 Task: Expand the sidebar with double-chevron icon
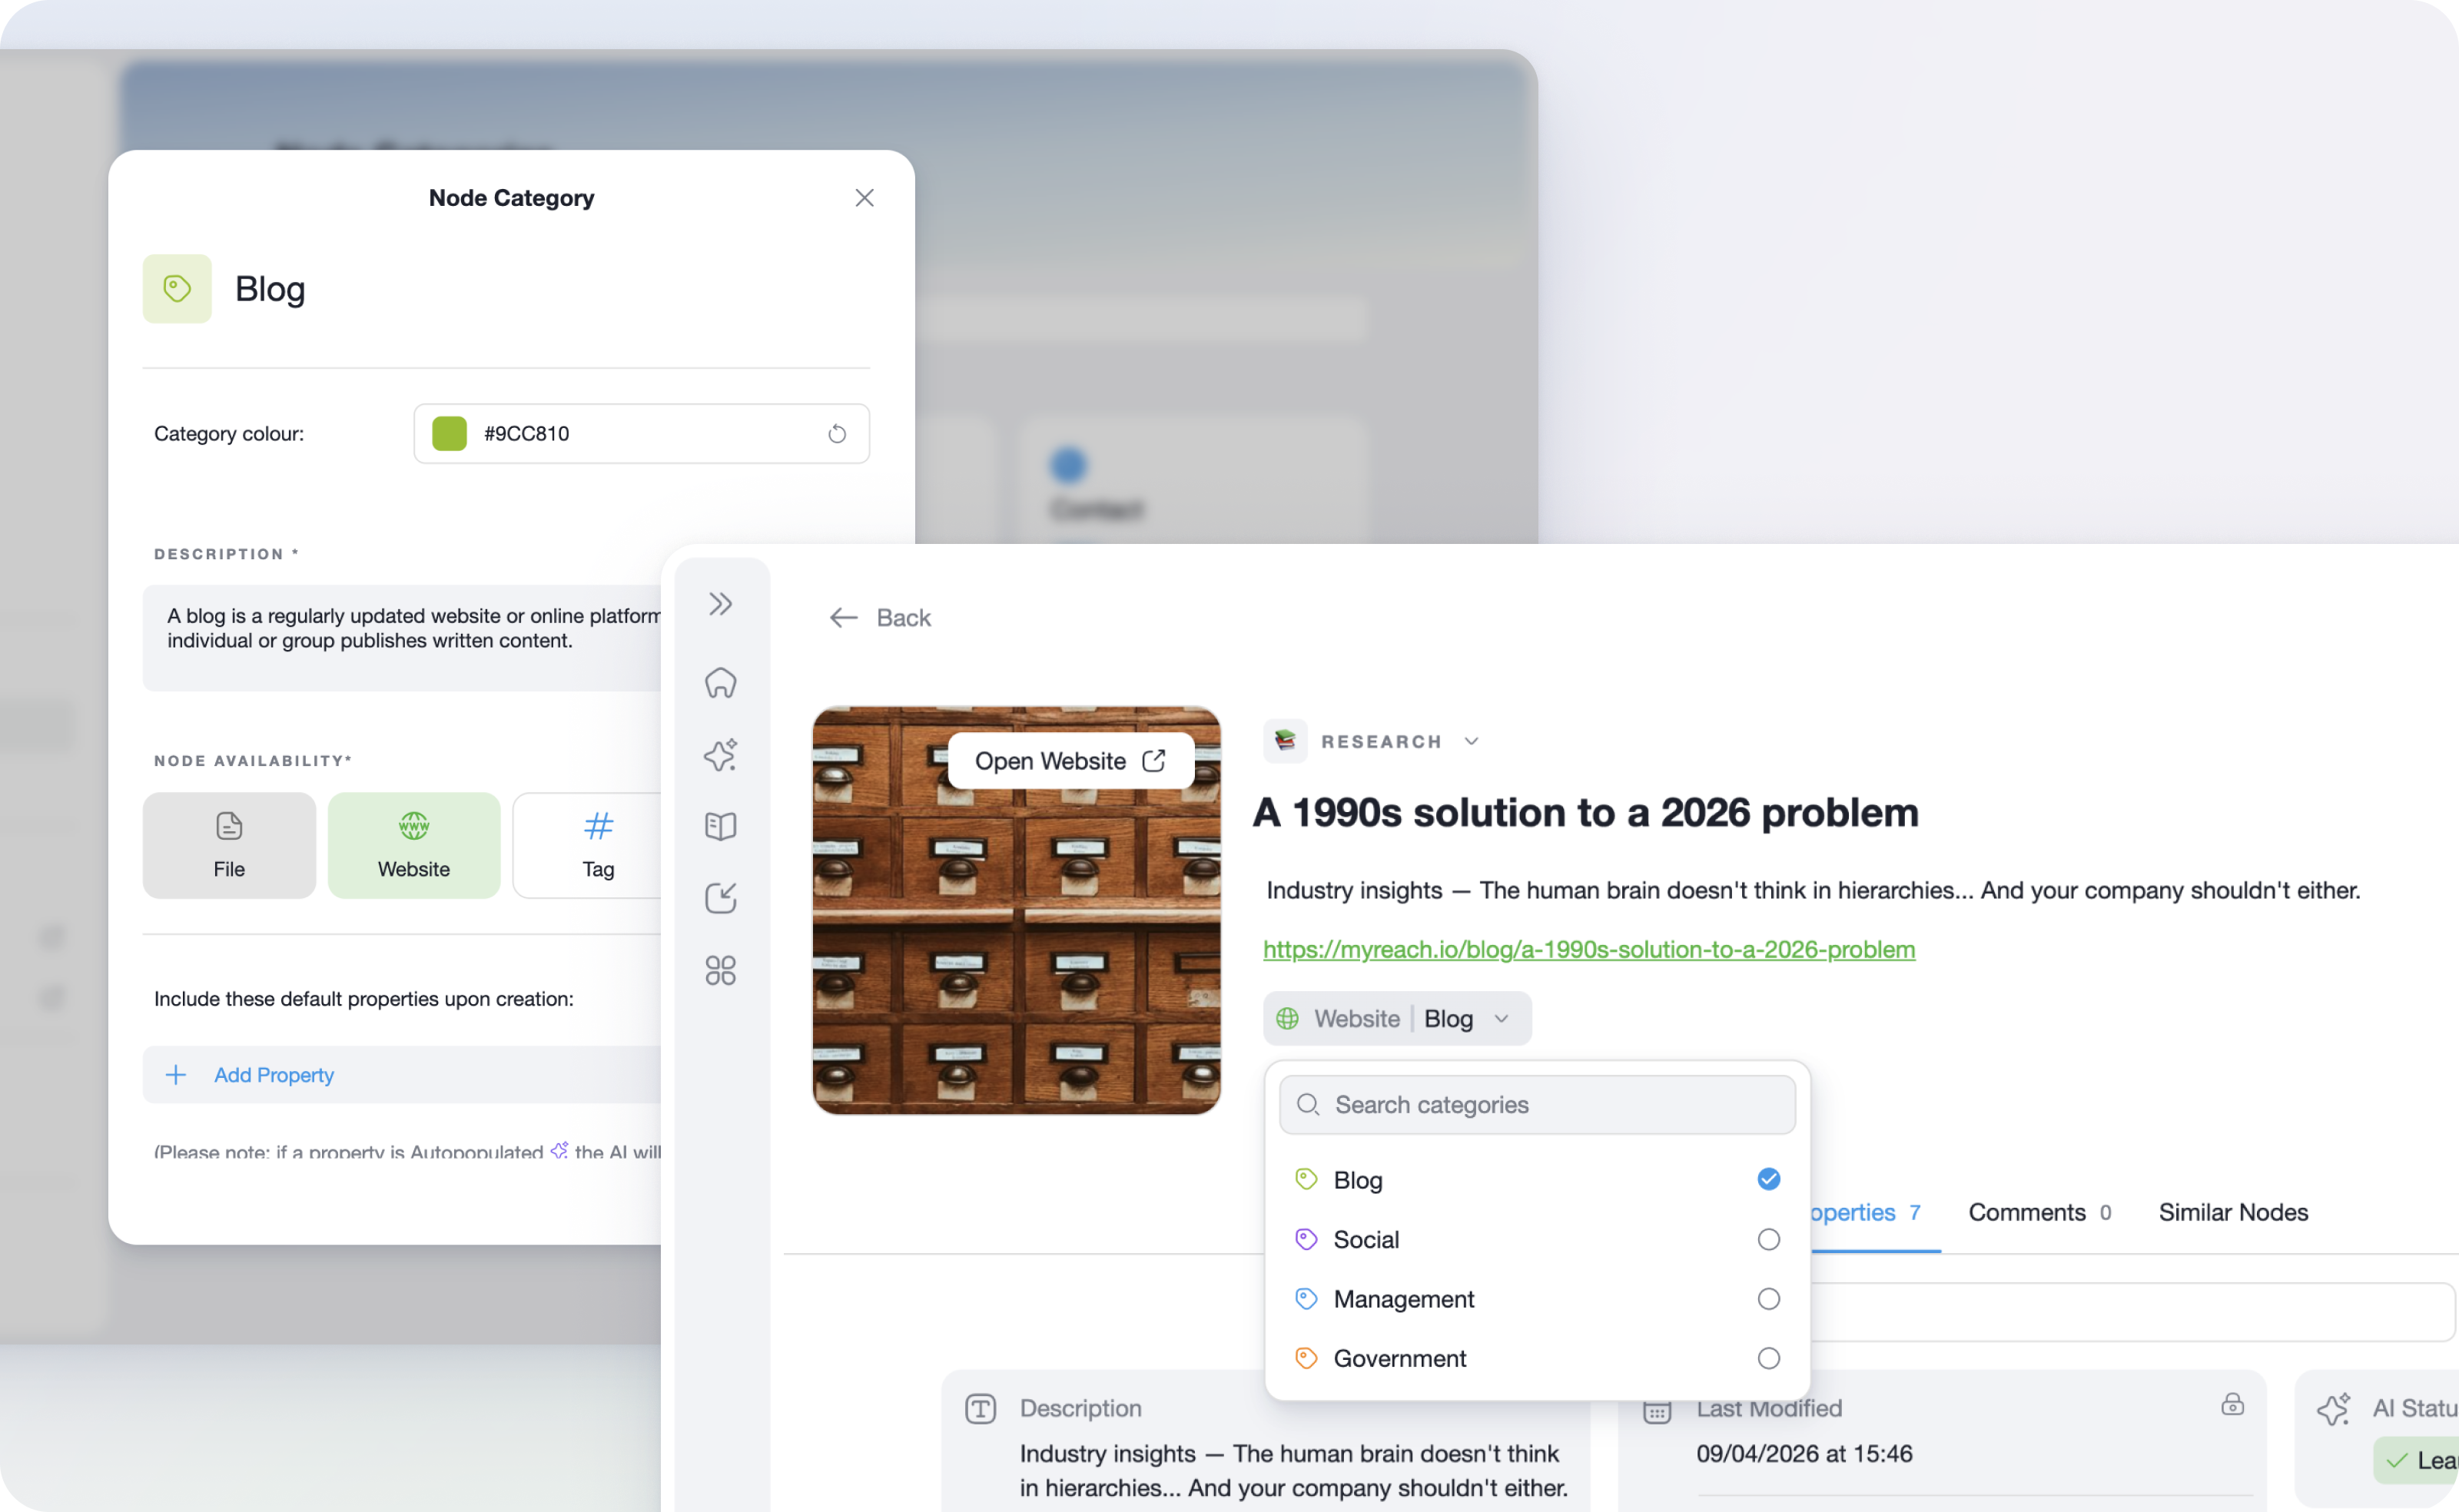720,604
